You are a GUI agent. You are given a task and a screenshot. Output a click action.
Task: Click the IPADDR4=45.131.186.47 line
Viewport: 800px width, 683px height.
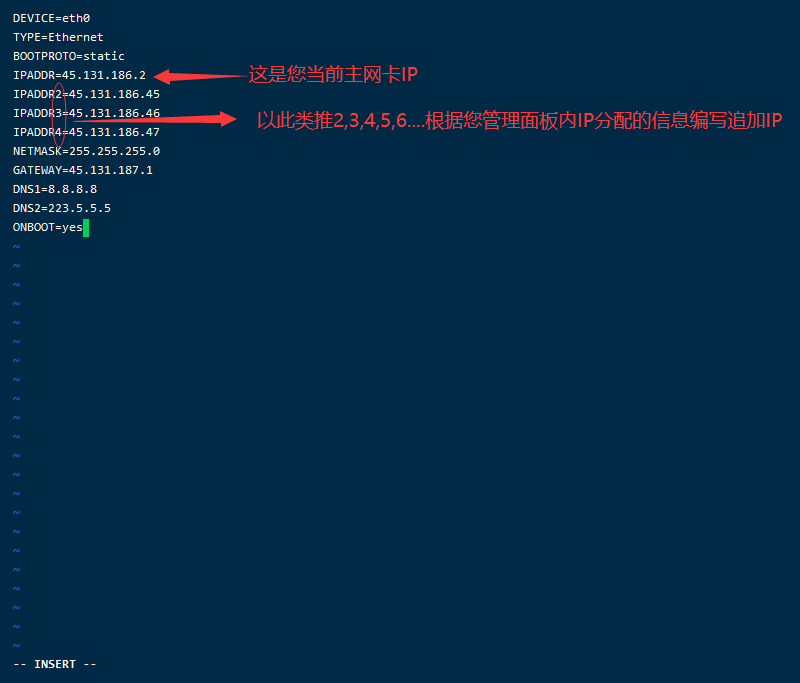[x=86, y=132]
